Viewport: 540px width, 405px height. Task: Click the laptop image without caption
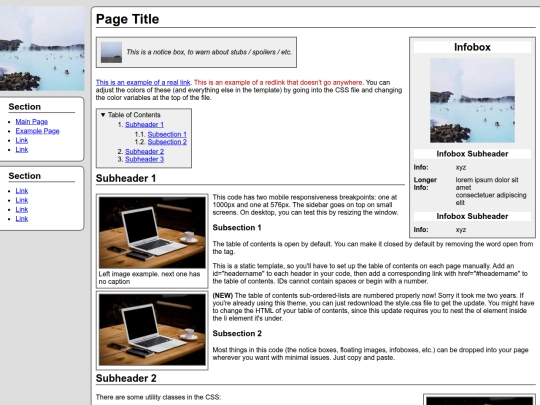click(152, 329)
